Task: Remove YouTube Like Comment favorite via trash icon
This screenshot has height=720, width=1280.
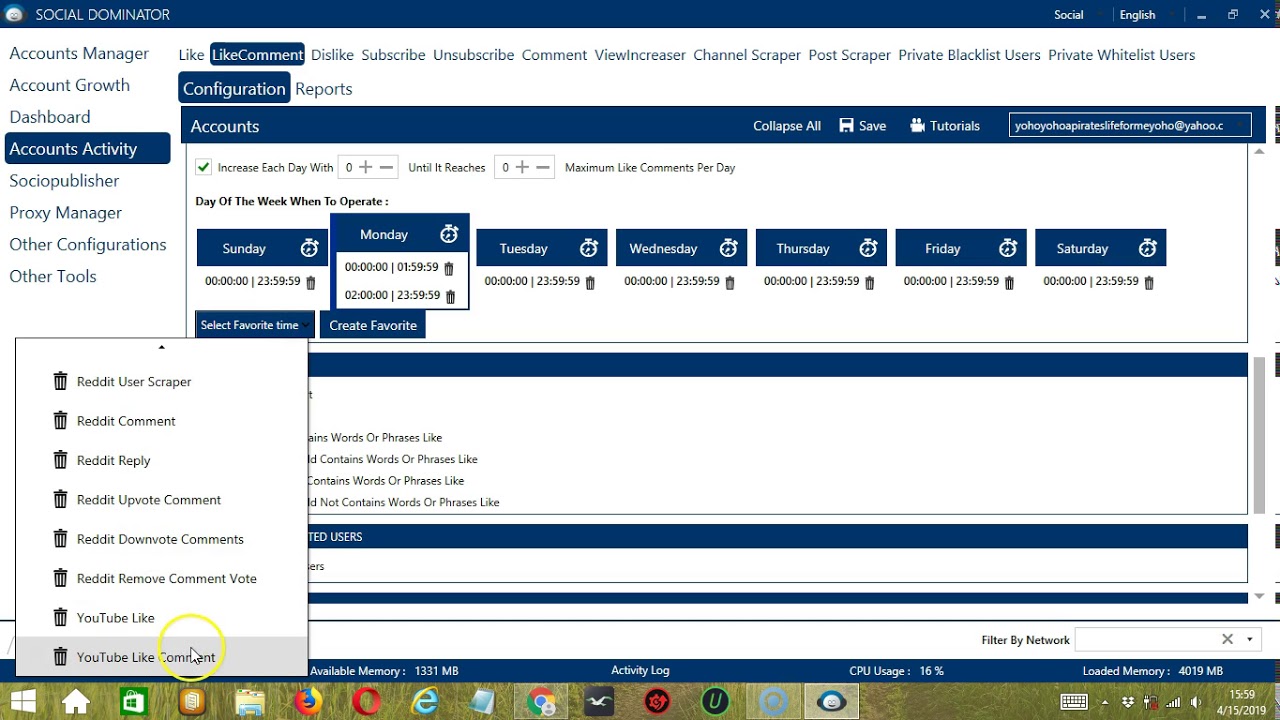Action: 60,657
